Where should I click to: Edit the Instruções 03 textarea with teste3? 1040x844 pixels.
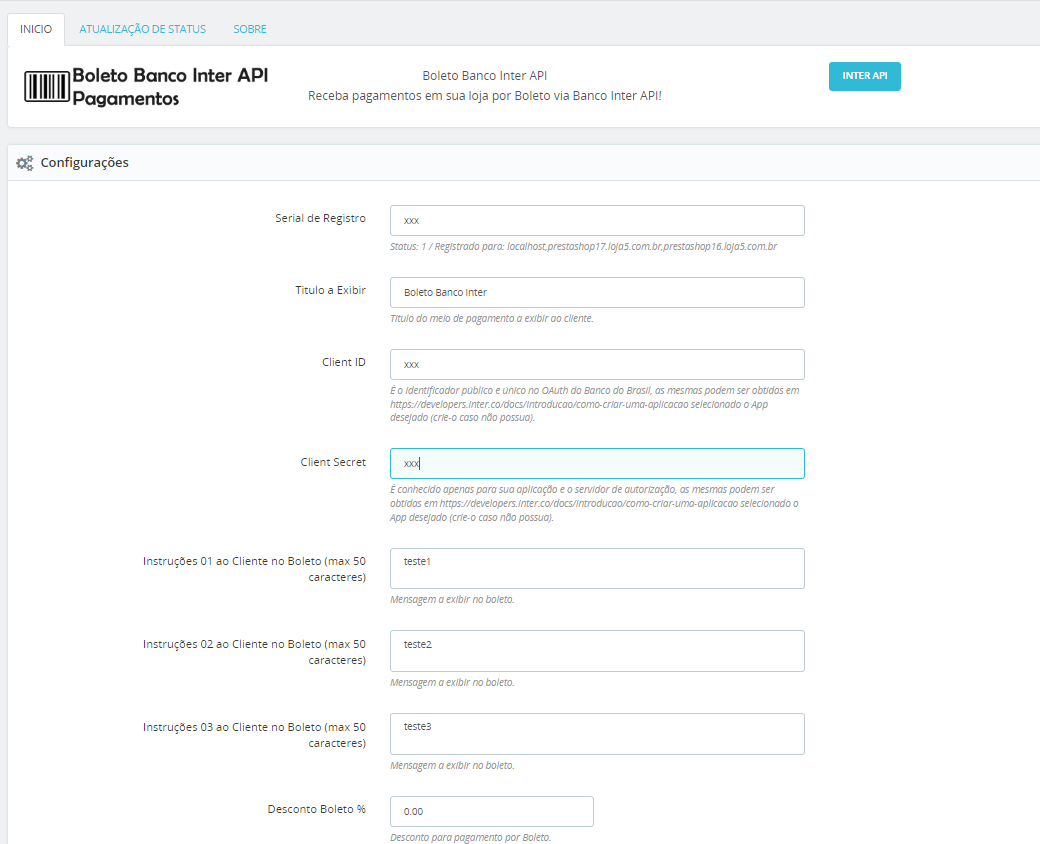tap(597, 734)
